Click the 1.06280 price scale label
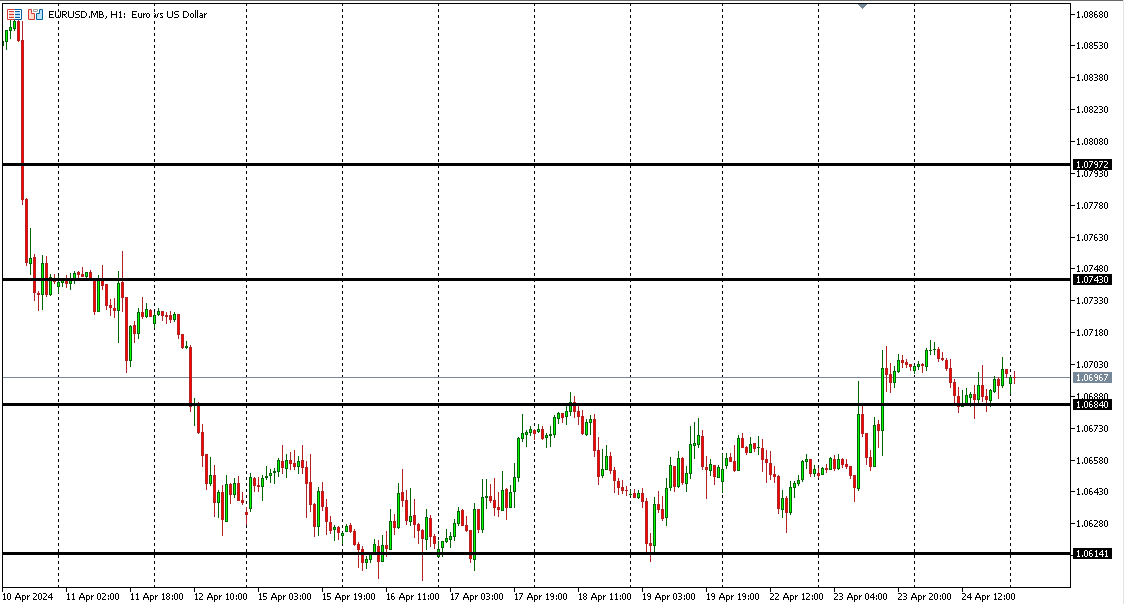The image size is (1124, 604). [x=1092, y=523]
